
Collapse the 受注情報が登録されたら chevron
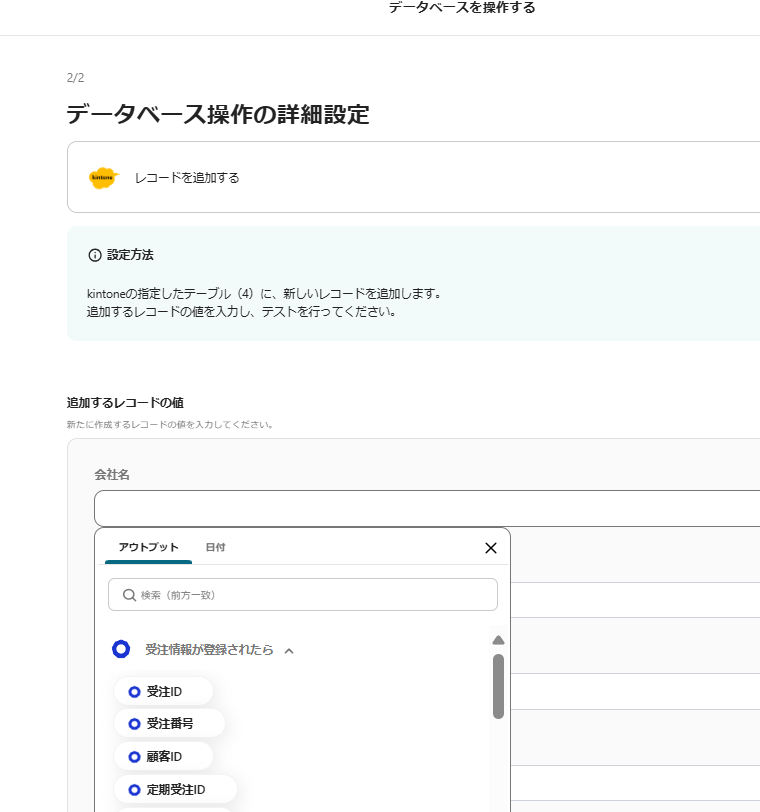click(x=289, y=651)
